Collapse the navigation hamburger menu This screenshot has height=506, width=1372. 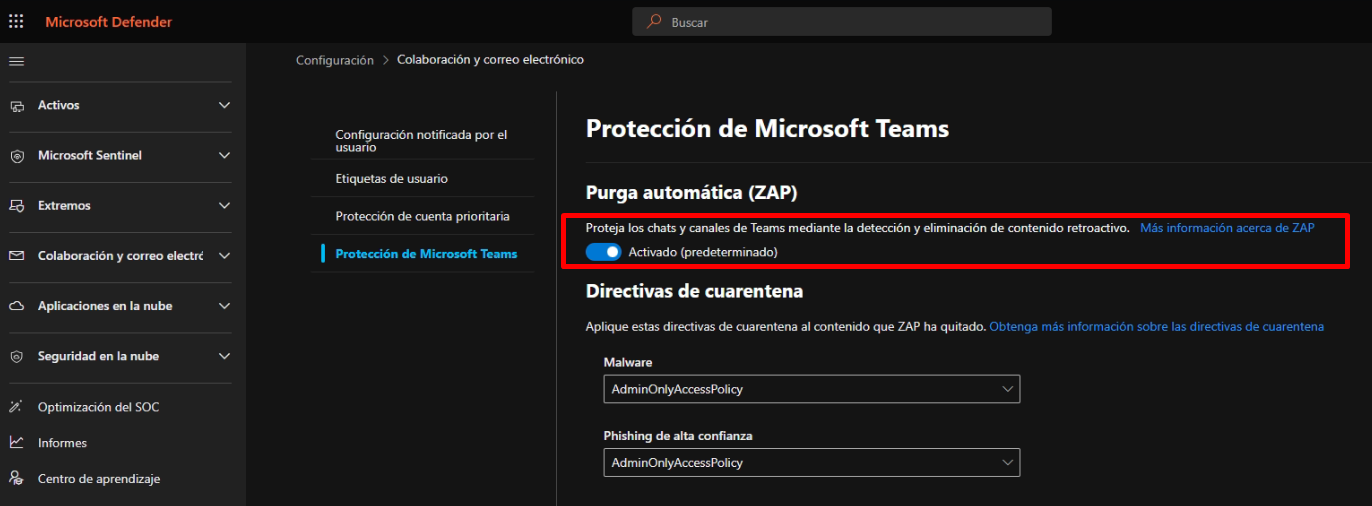coord(16,62)
